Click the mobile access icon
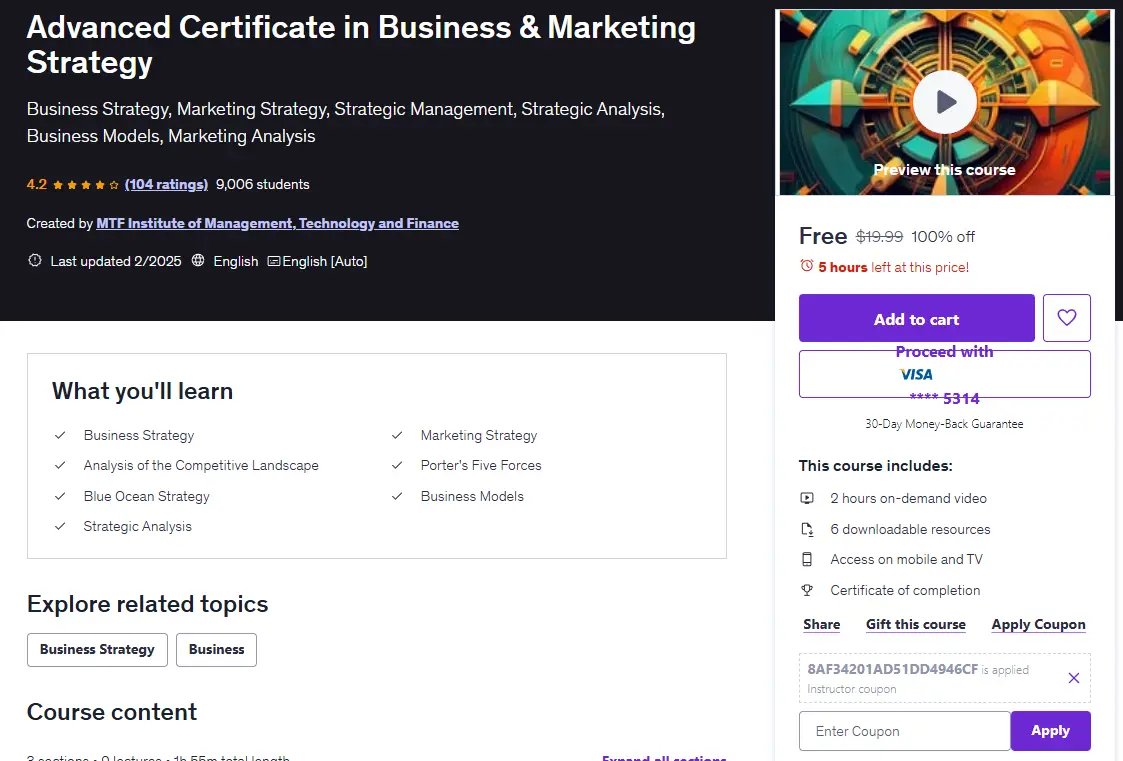The image size is (1123, 761). tap(807, 559)
